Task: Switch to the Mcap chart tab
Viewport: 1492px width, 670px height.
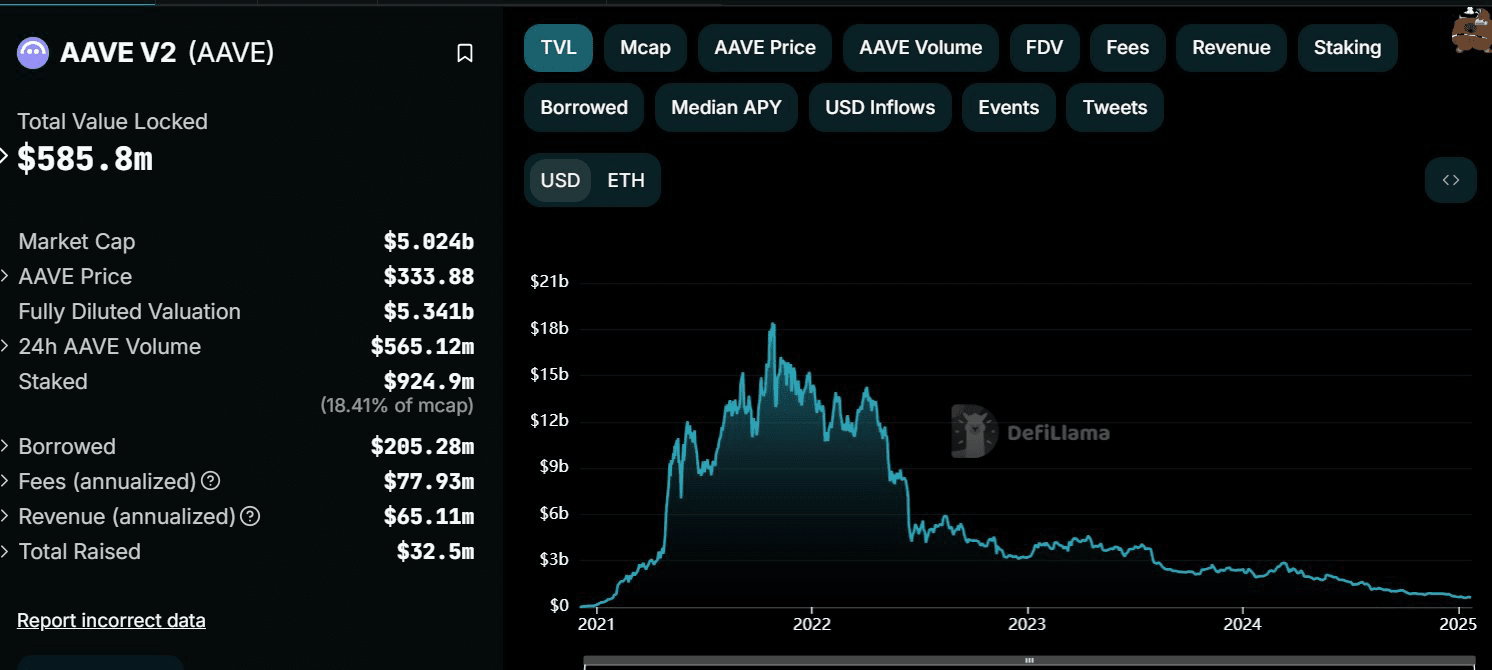Action: [x=645, y=47]
